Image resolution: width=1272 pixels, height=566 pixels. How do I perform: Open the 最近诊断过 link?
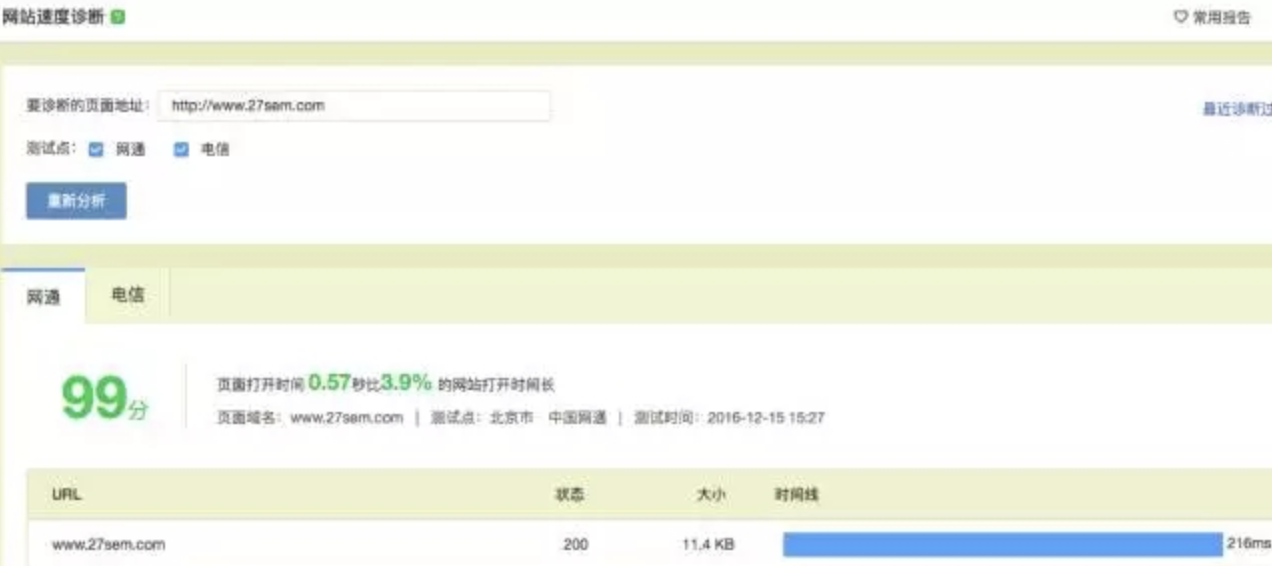(1236, 109)
